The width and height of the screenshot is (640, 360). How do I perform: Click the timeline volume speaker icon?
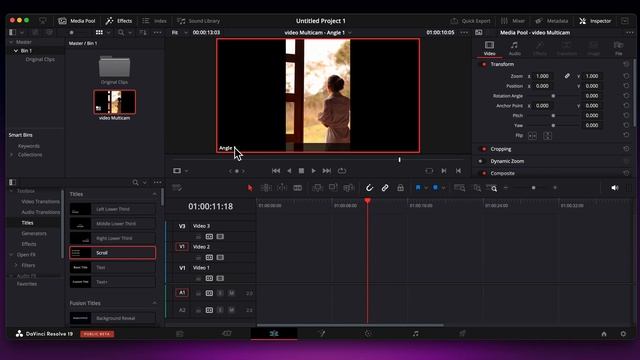[615, 188]
